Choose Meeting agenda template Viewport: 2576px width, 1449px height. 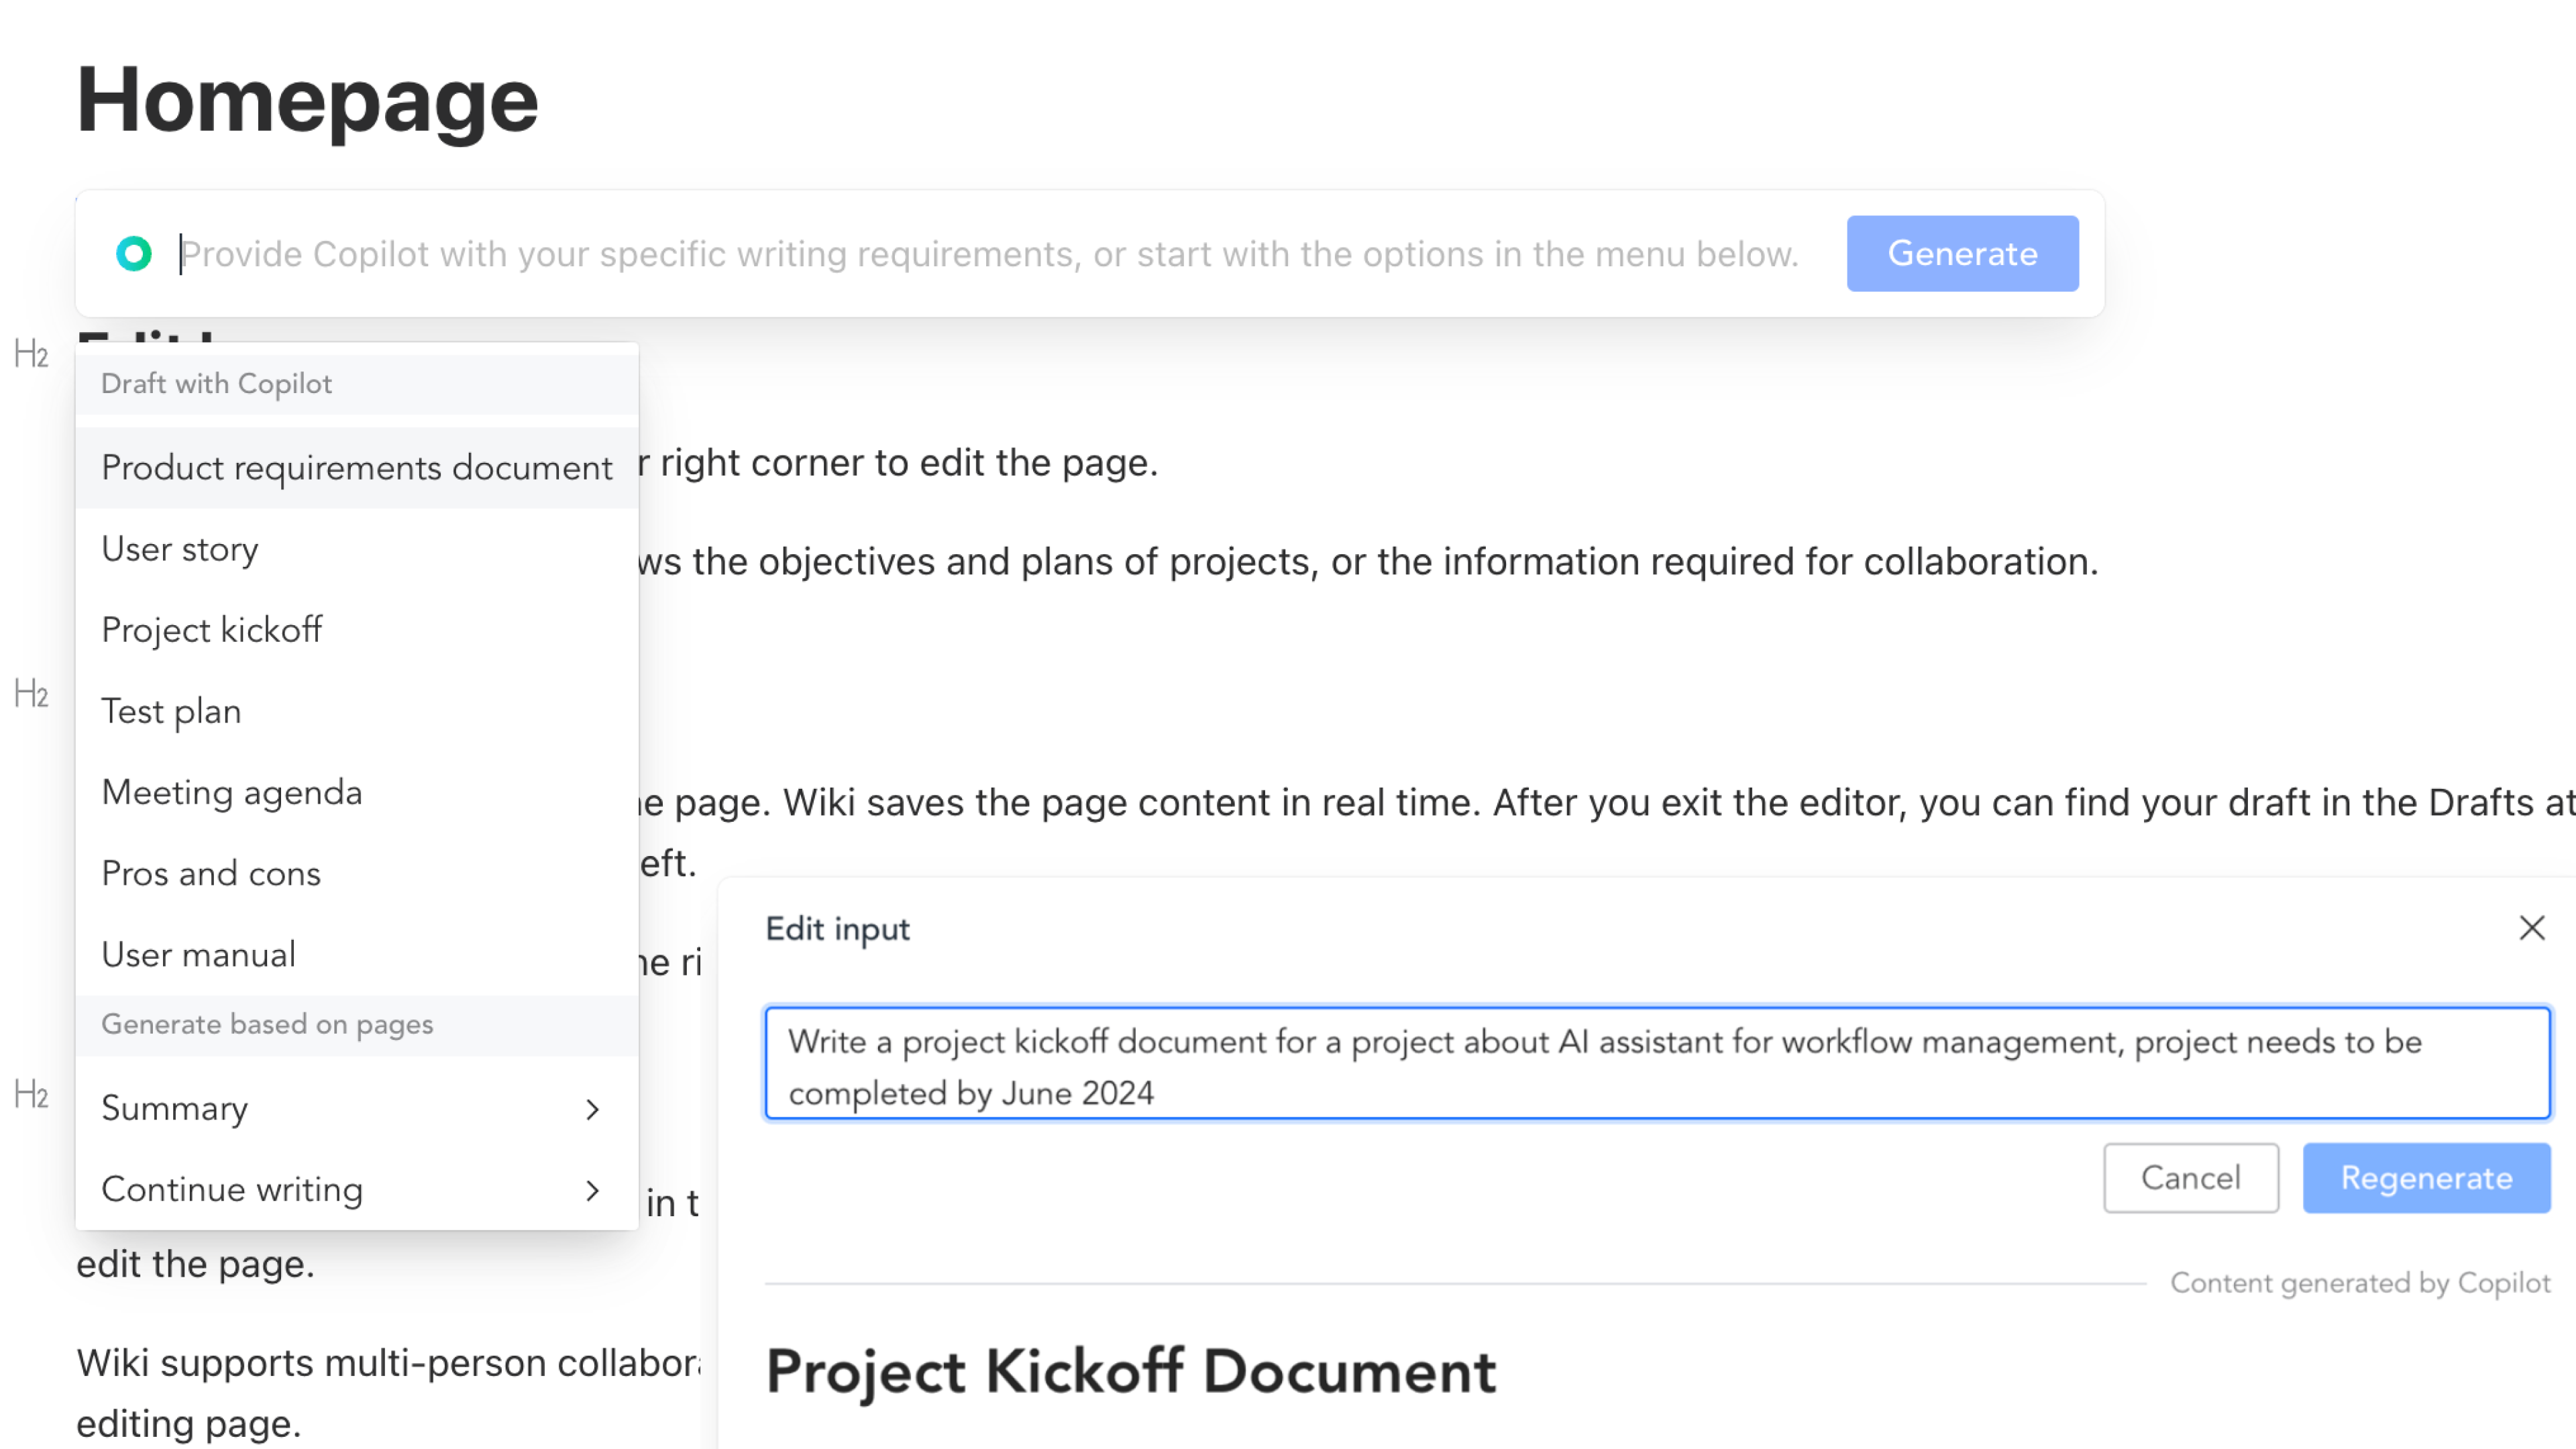(232, 792)
